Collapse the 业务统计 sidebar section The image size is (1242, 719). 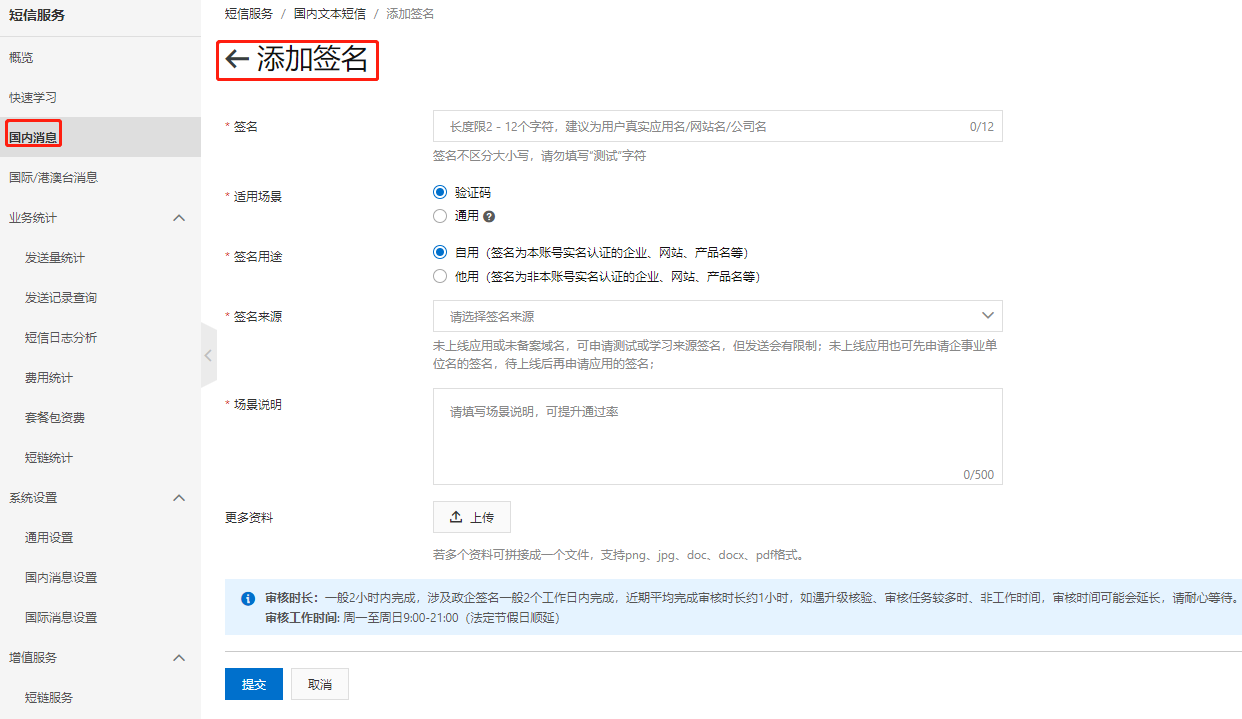pos(179,218)
